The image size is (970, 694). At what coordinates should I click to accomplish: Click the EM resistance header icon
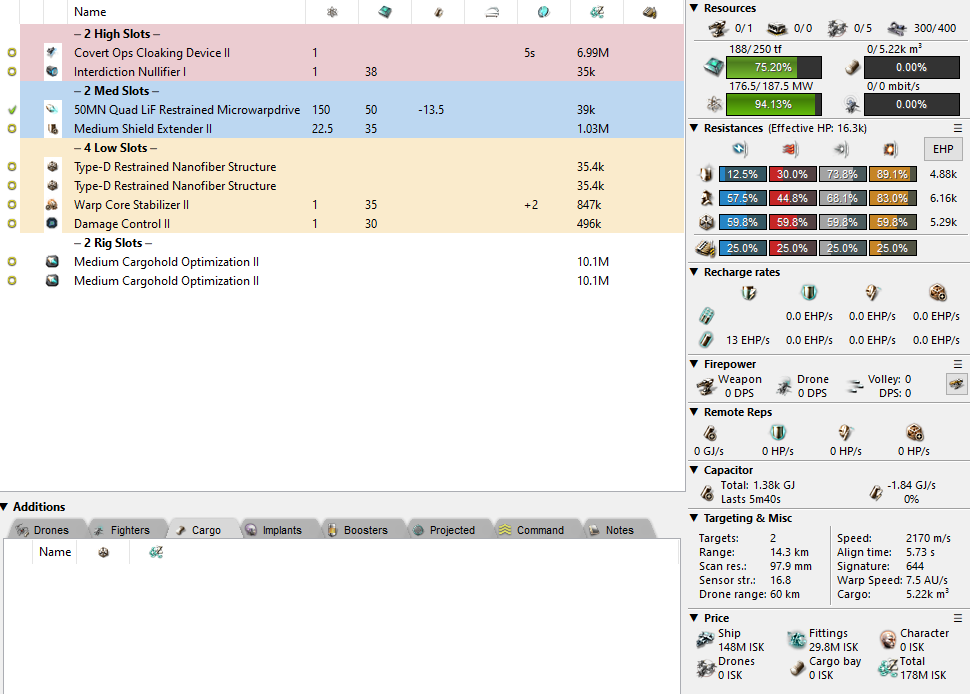pyautogui.click(x=740, y=150)
